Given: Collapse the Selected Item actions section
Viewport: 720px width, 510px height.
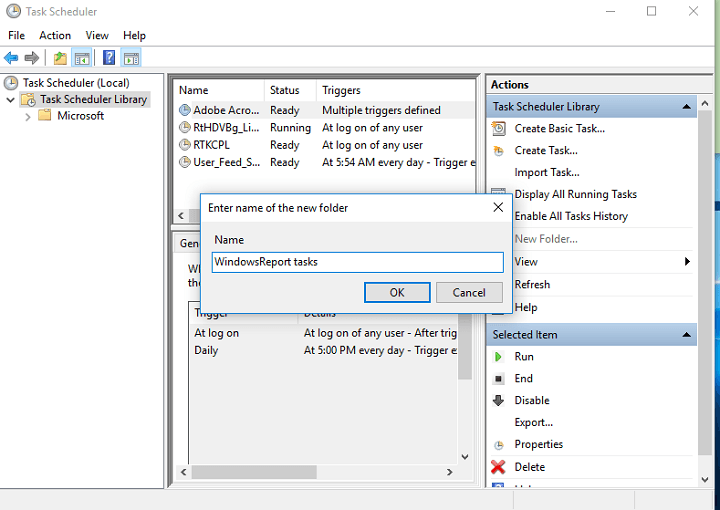Looking at the screenshot, I should [687, 335].
